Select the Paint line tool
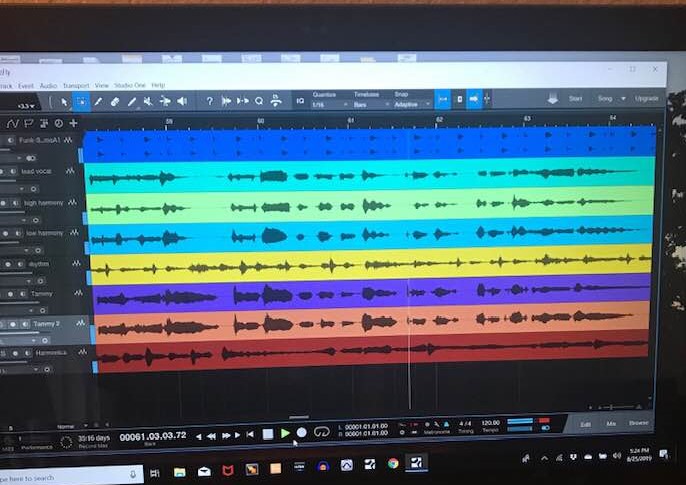 [x=131, y=102]
